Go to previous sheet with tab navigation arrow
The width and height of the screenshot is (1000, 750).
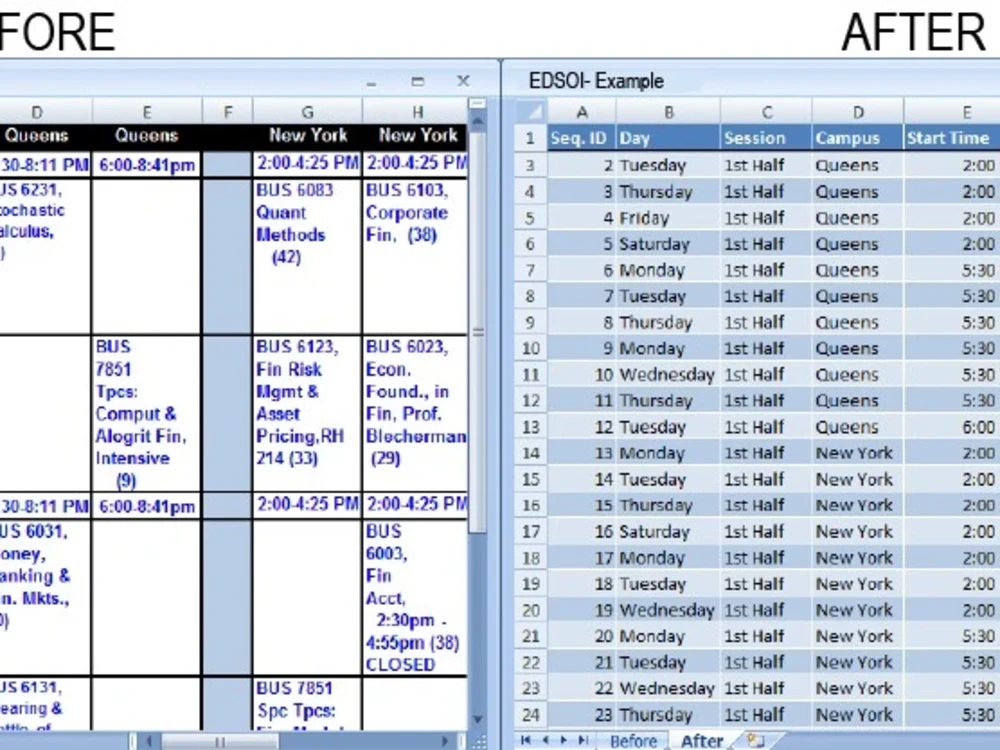pyautogui.click(x=545, y=740)
